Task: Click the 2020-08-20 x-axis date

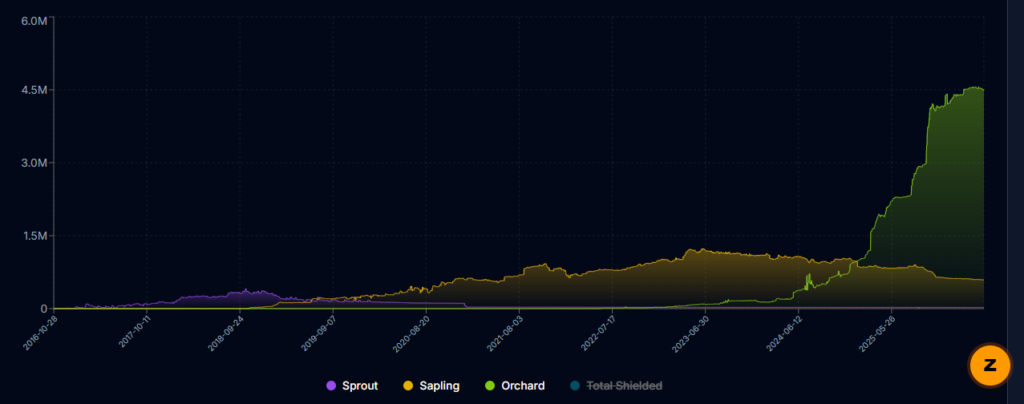Action: 413,333
